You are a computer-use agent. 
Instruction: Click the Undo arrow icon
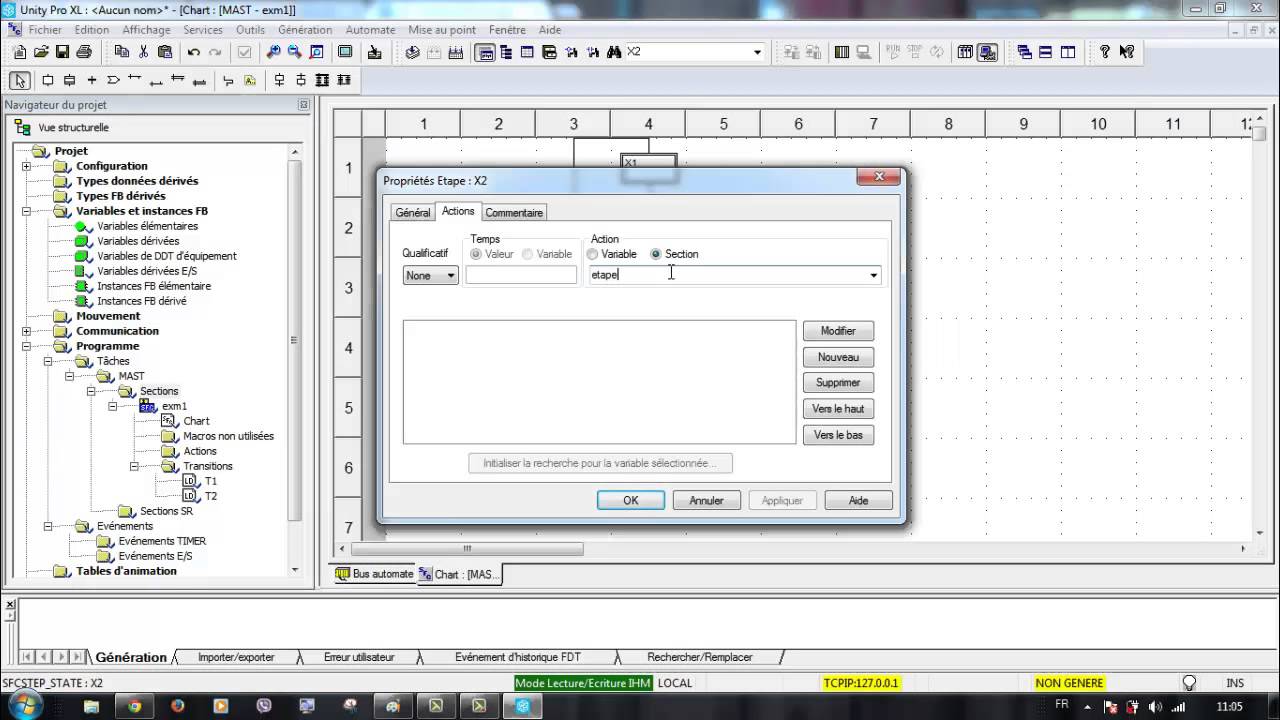tap(194, 52)
